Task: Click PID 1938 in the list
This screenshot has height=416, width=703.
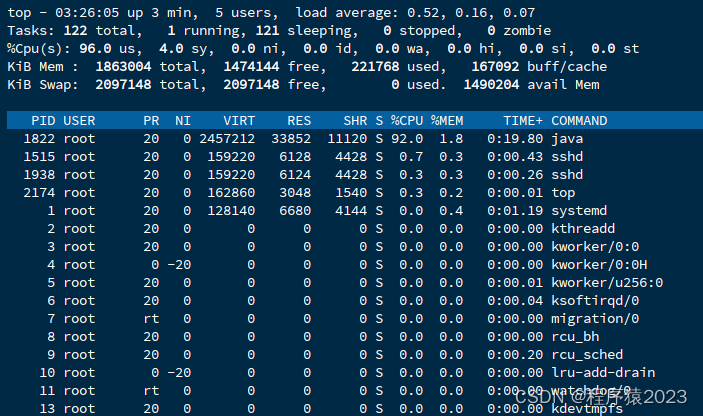Action: 39,174
